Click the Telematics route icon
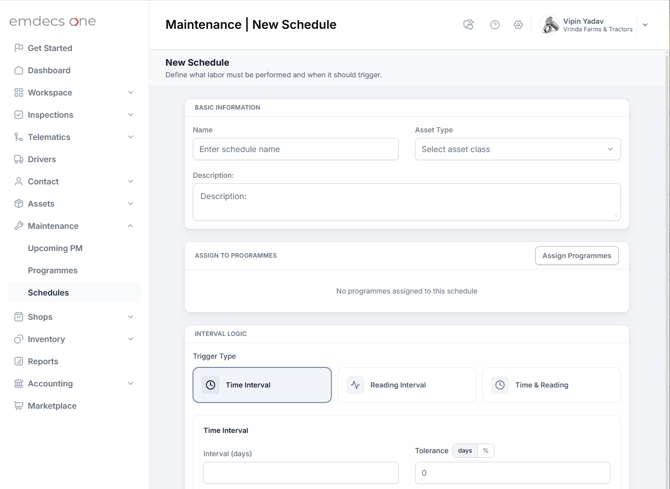This screenshot has height=489, width=670. click(18, 137)
